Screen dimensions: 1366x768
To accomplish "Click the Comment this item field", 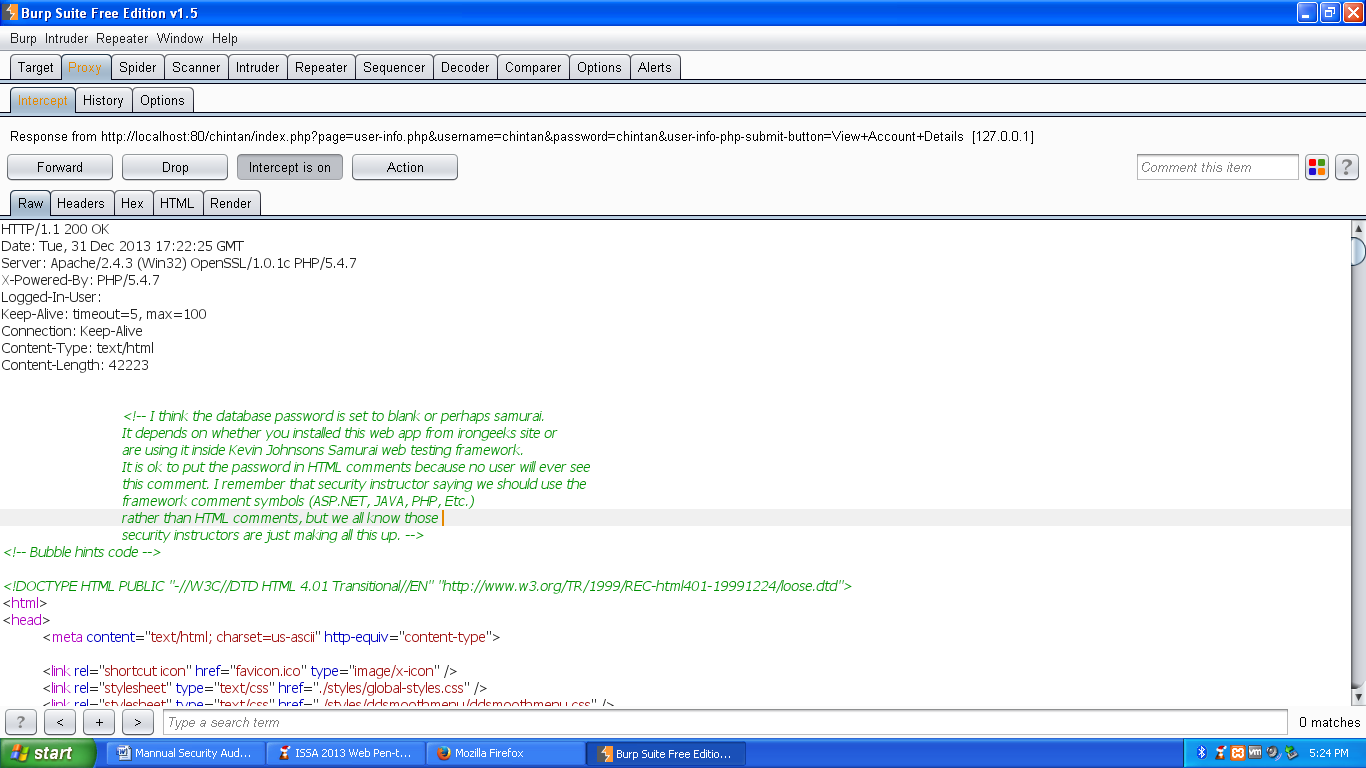I will click(1218, 167).
